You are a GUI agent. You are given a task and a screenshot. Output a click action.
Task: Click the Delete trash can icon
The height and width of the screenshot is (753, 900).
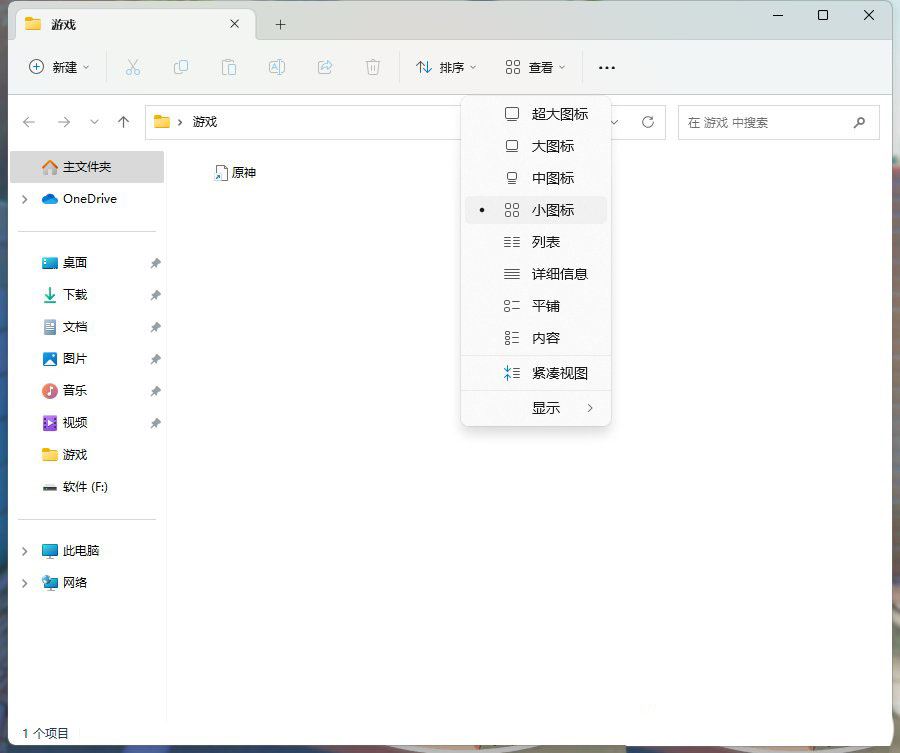pos(373,67)
